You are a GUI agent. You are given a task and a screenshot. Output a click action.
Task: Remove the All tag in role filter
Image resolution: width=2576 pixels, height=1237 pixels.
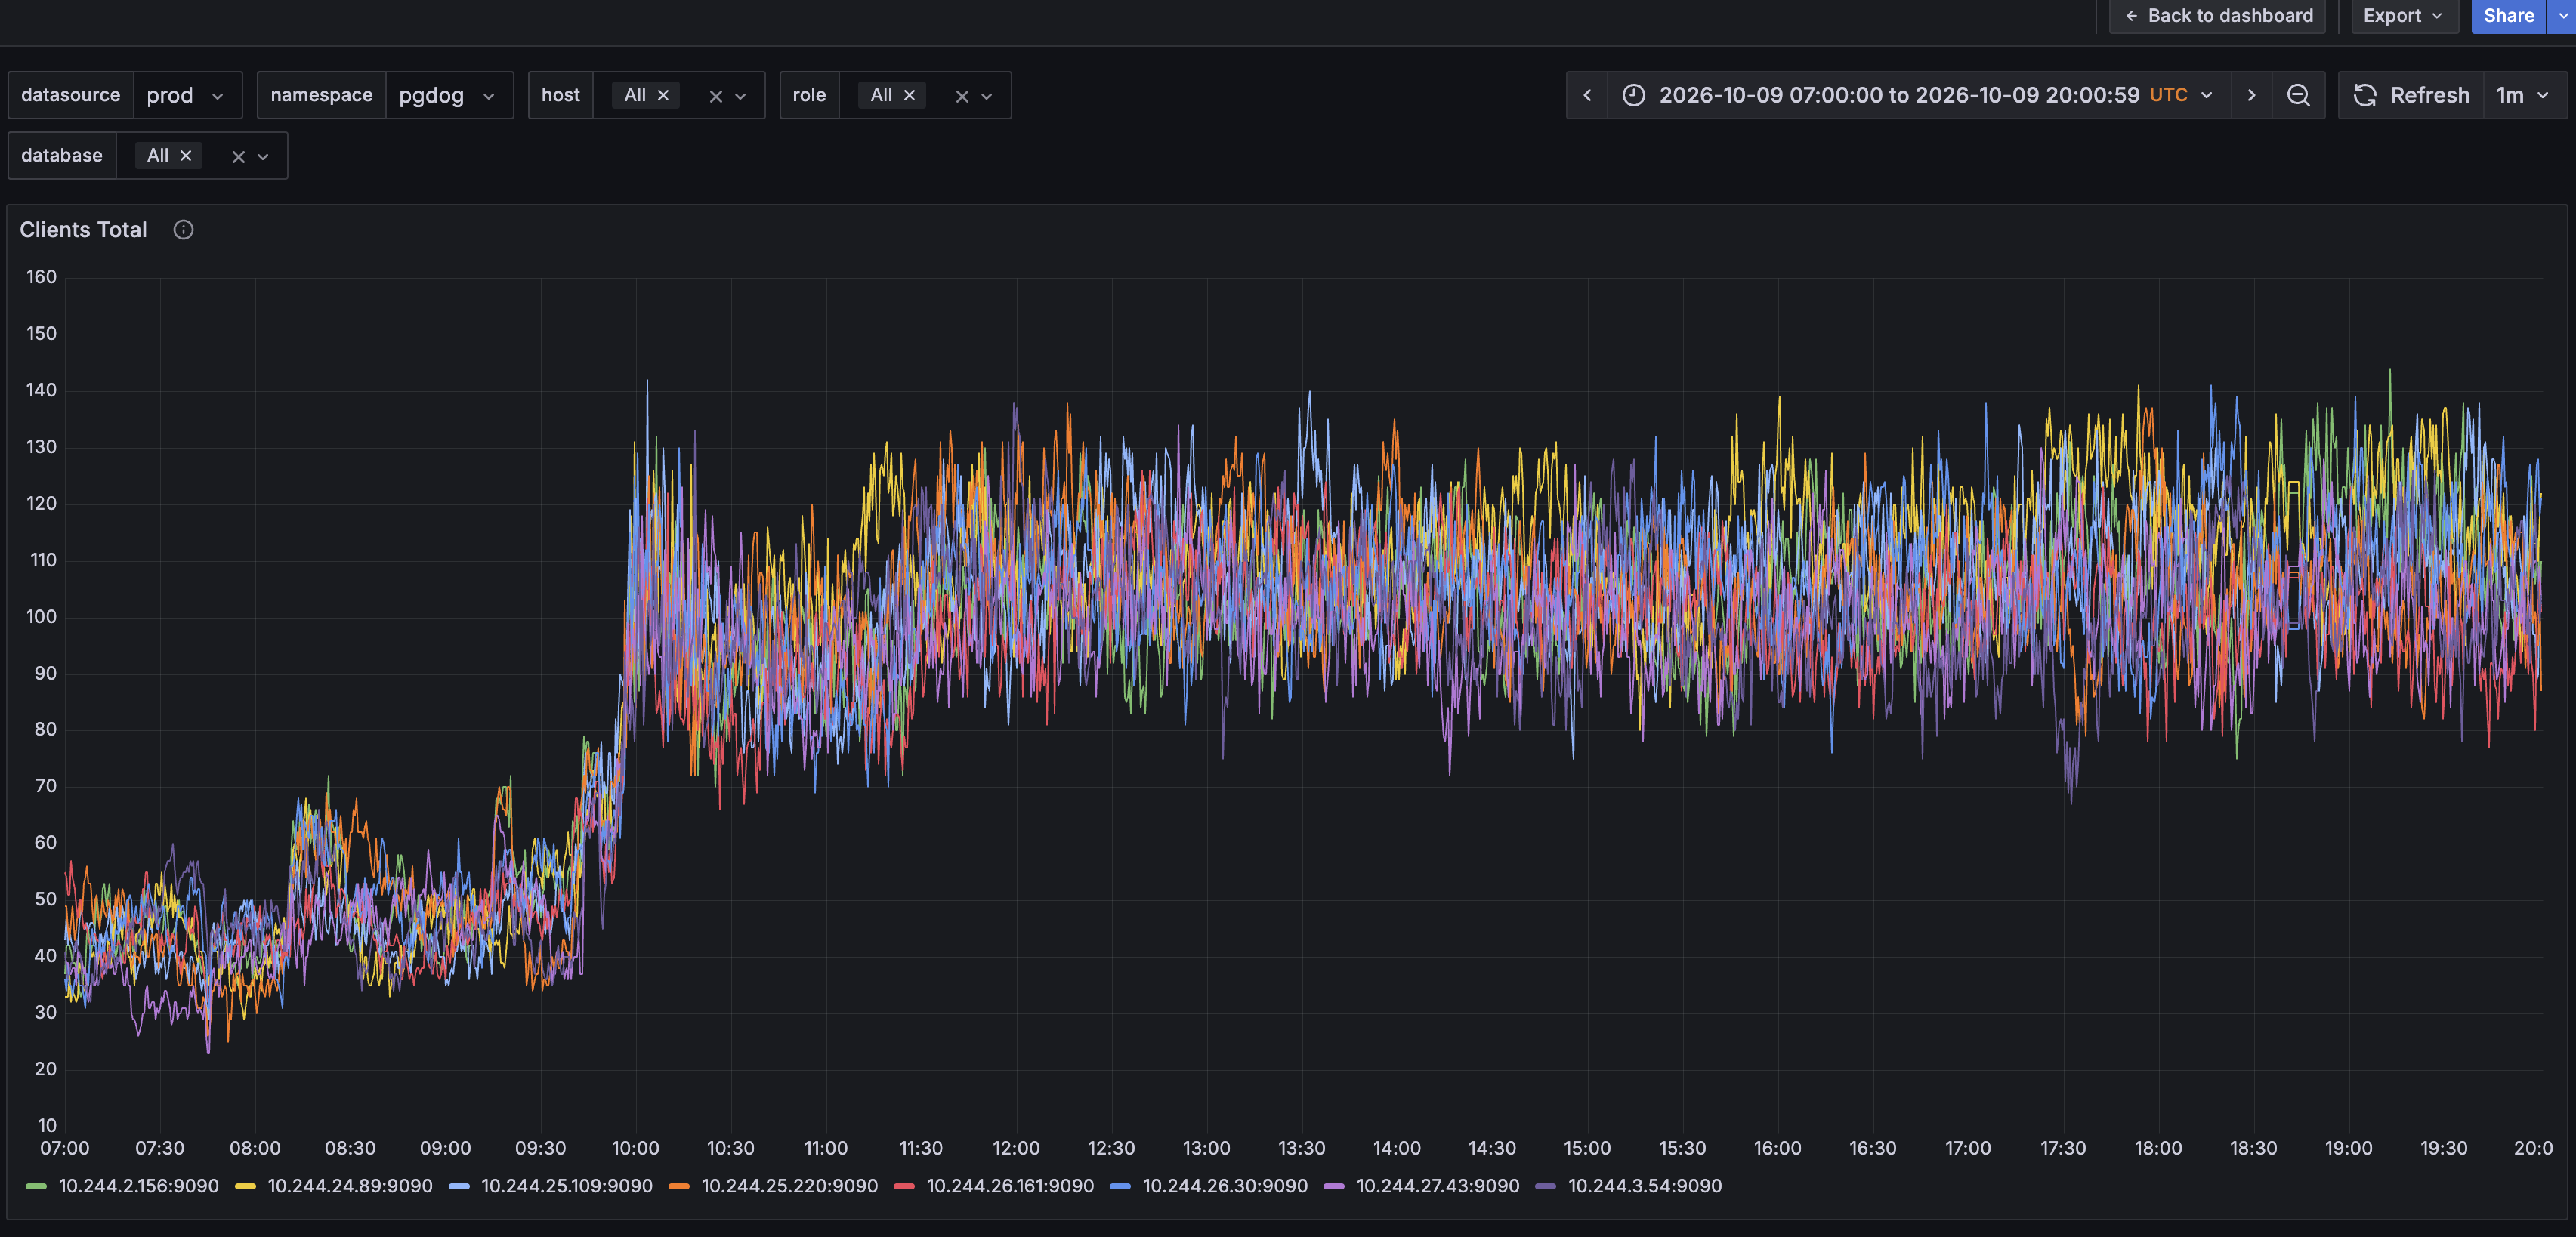pos(909,95)
